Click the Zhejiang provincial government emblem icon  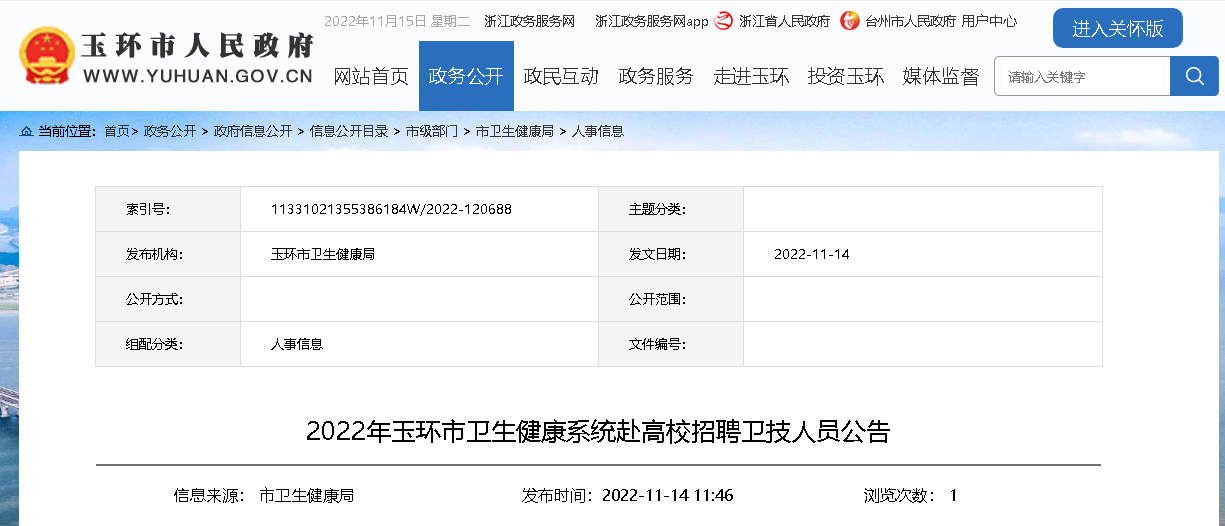724,20
